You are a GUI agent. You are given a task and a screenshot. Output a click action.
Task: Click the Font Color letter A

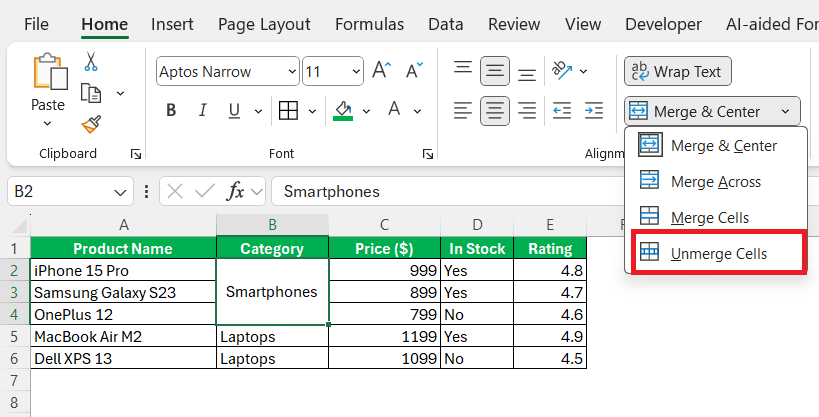click(x=394, y=109)
